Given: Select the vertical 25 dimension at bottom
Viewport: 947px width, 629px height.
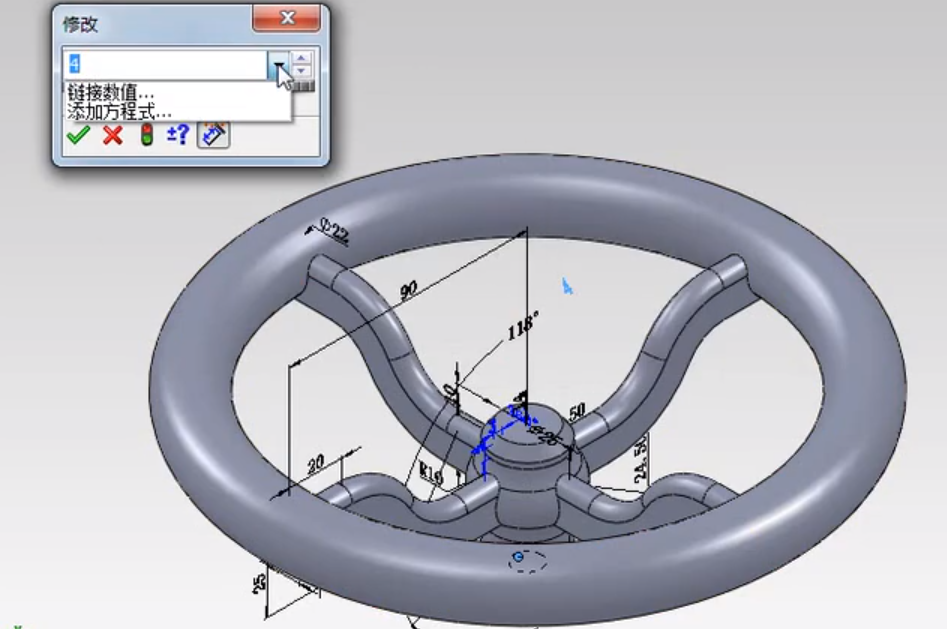Looking at the screenshot, I should pos(259,582).
